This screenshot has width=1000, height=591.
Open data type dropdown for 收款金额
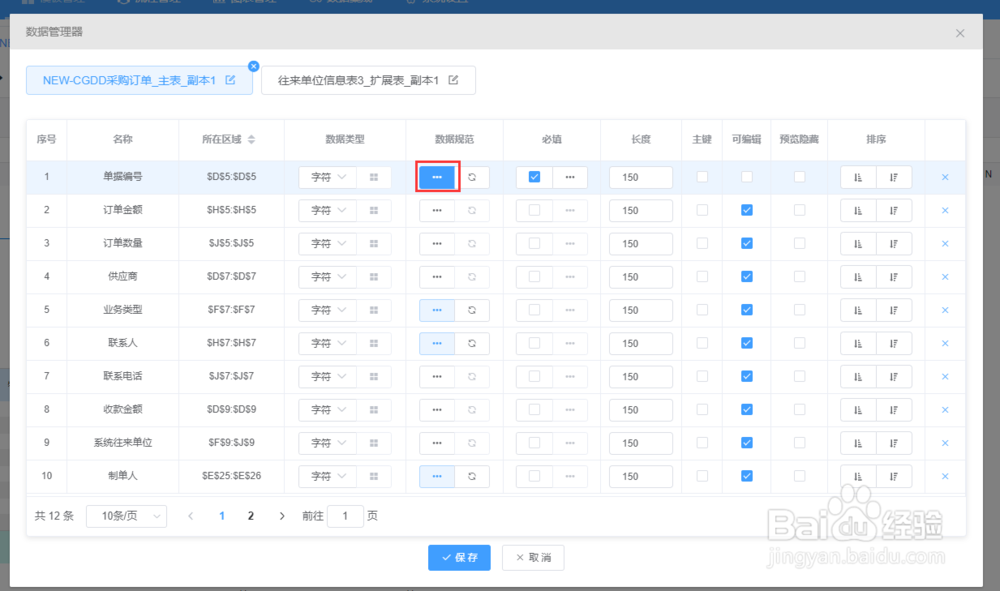click(328, 410)
